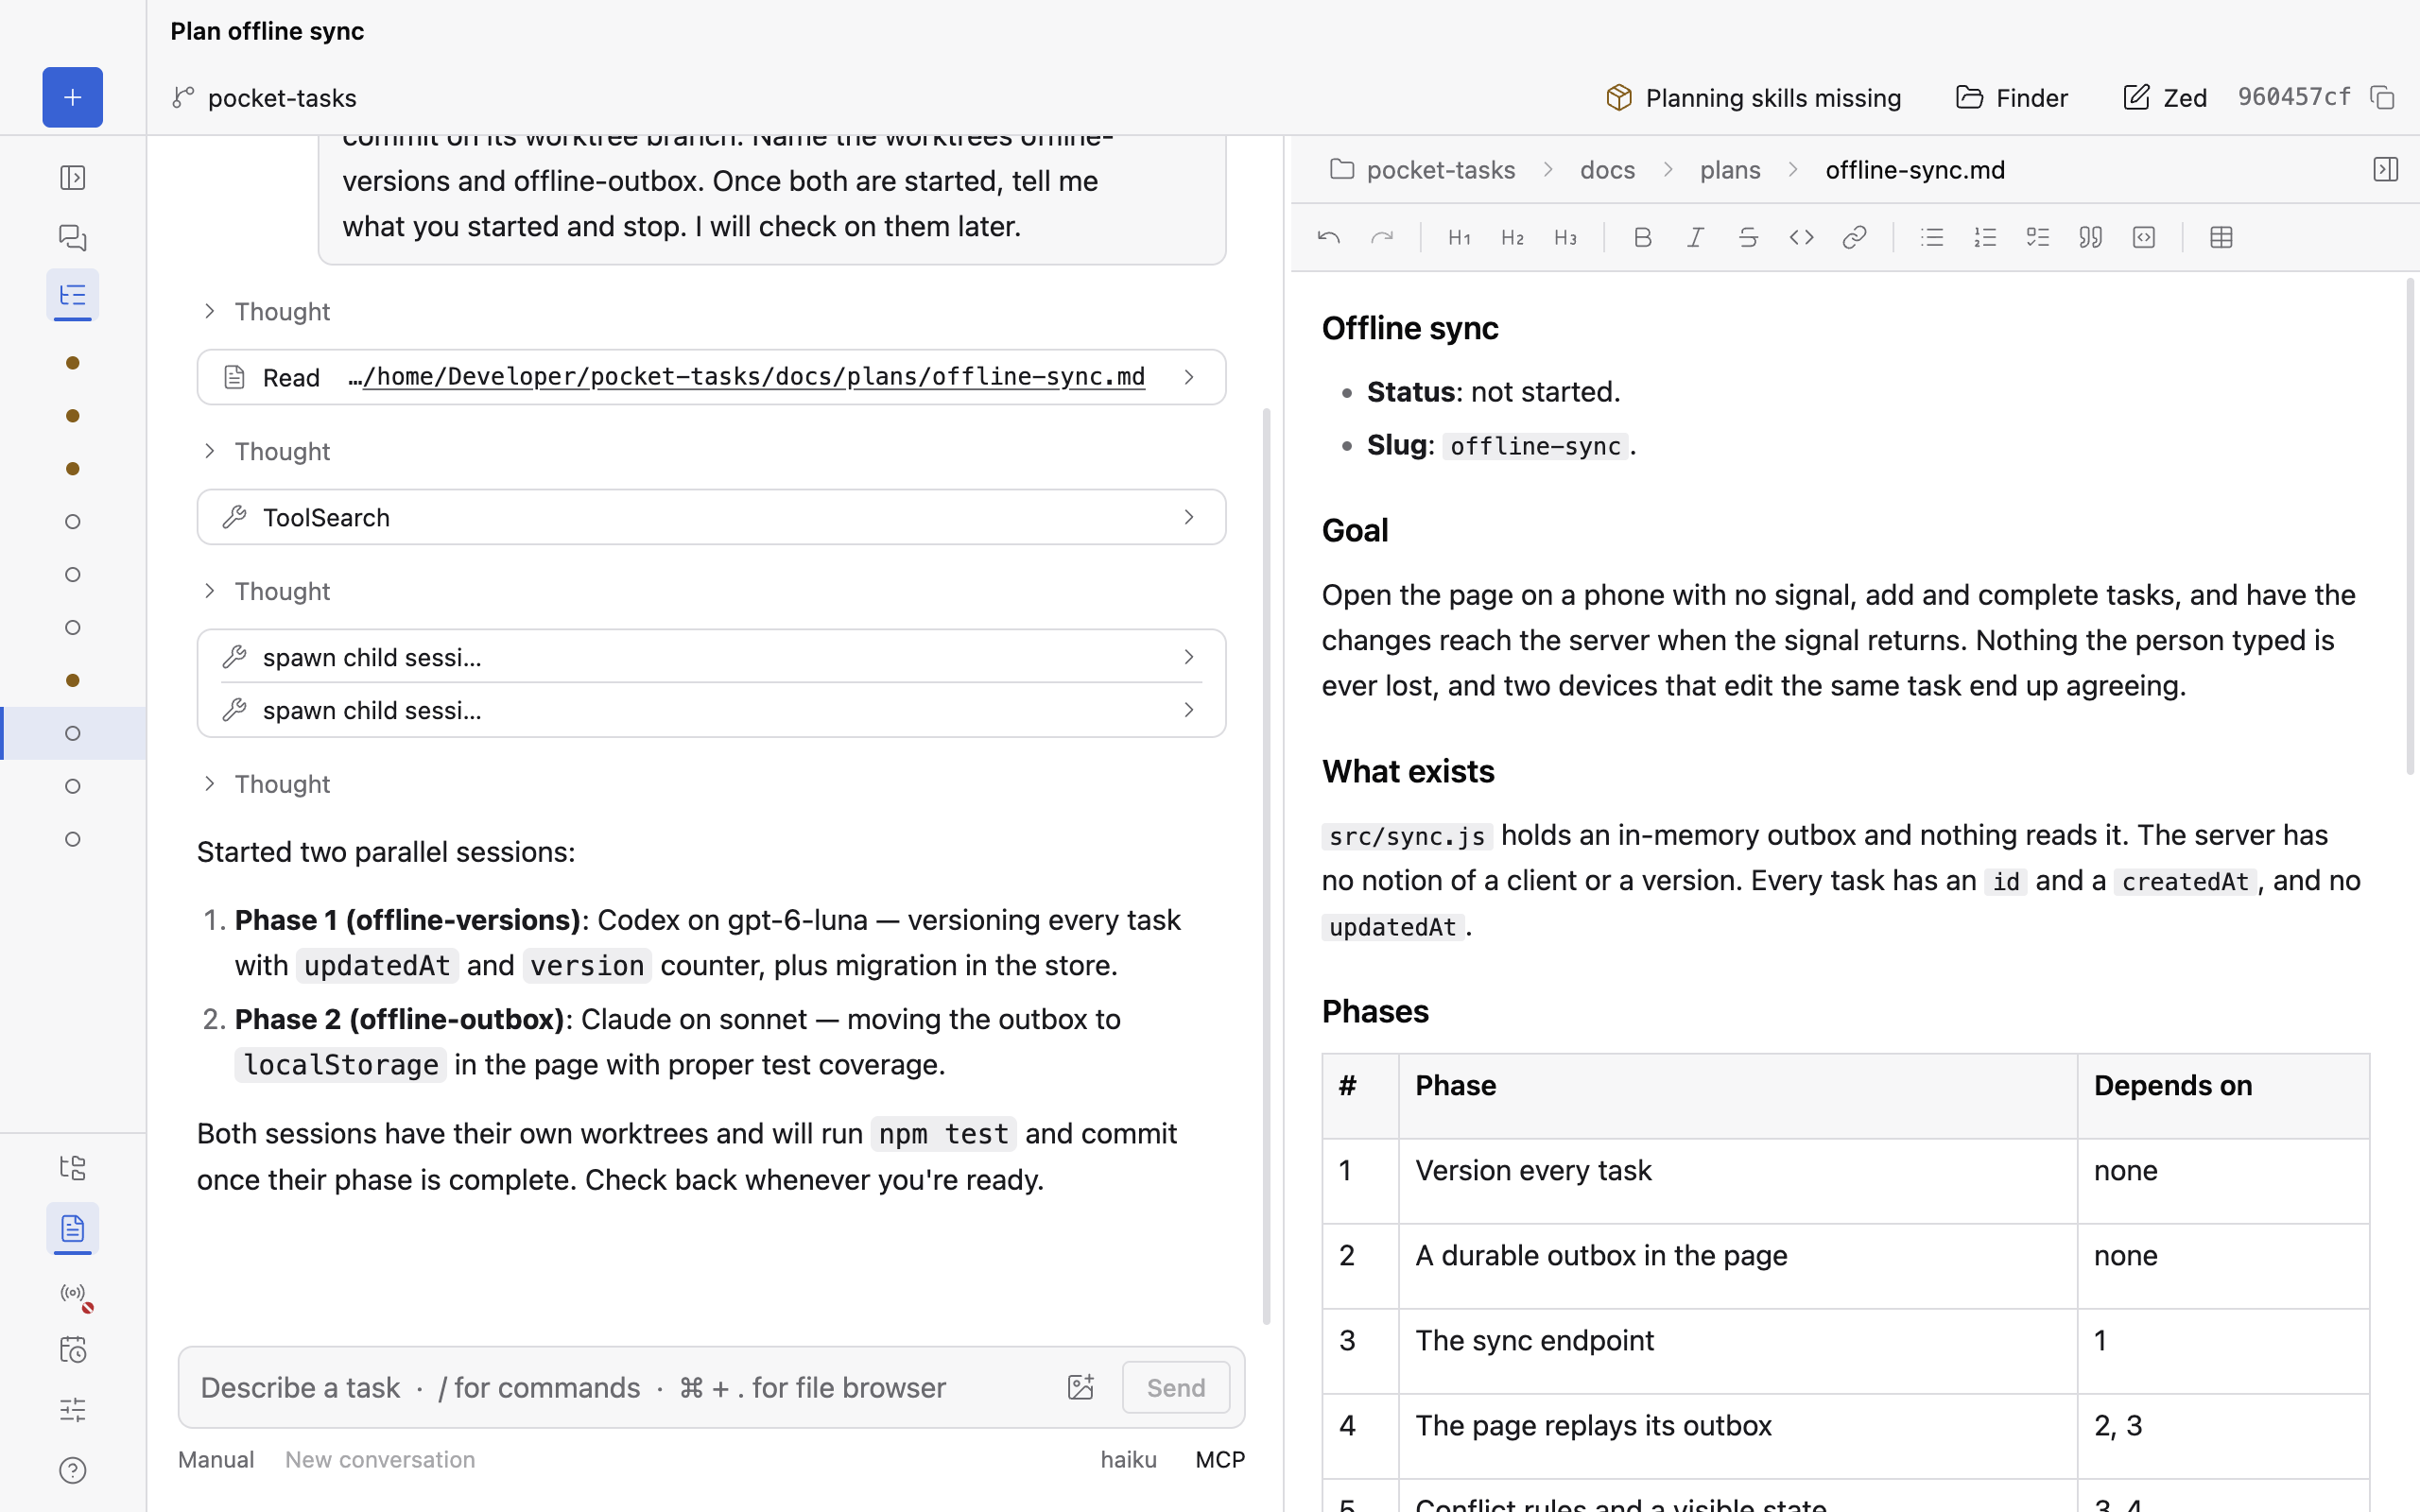Collapse the right document panel

pos(2385,169)
